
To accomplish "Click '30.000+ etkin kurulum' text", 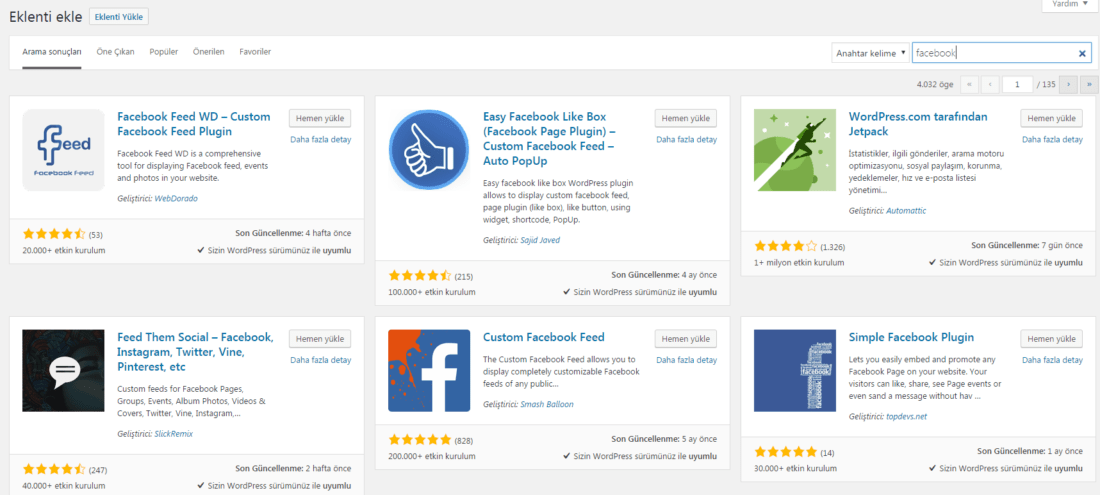I will pyautogui.click(x=796, y=468).
